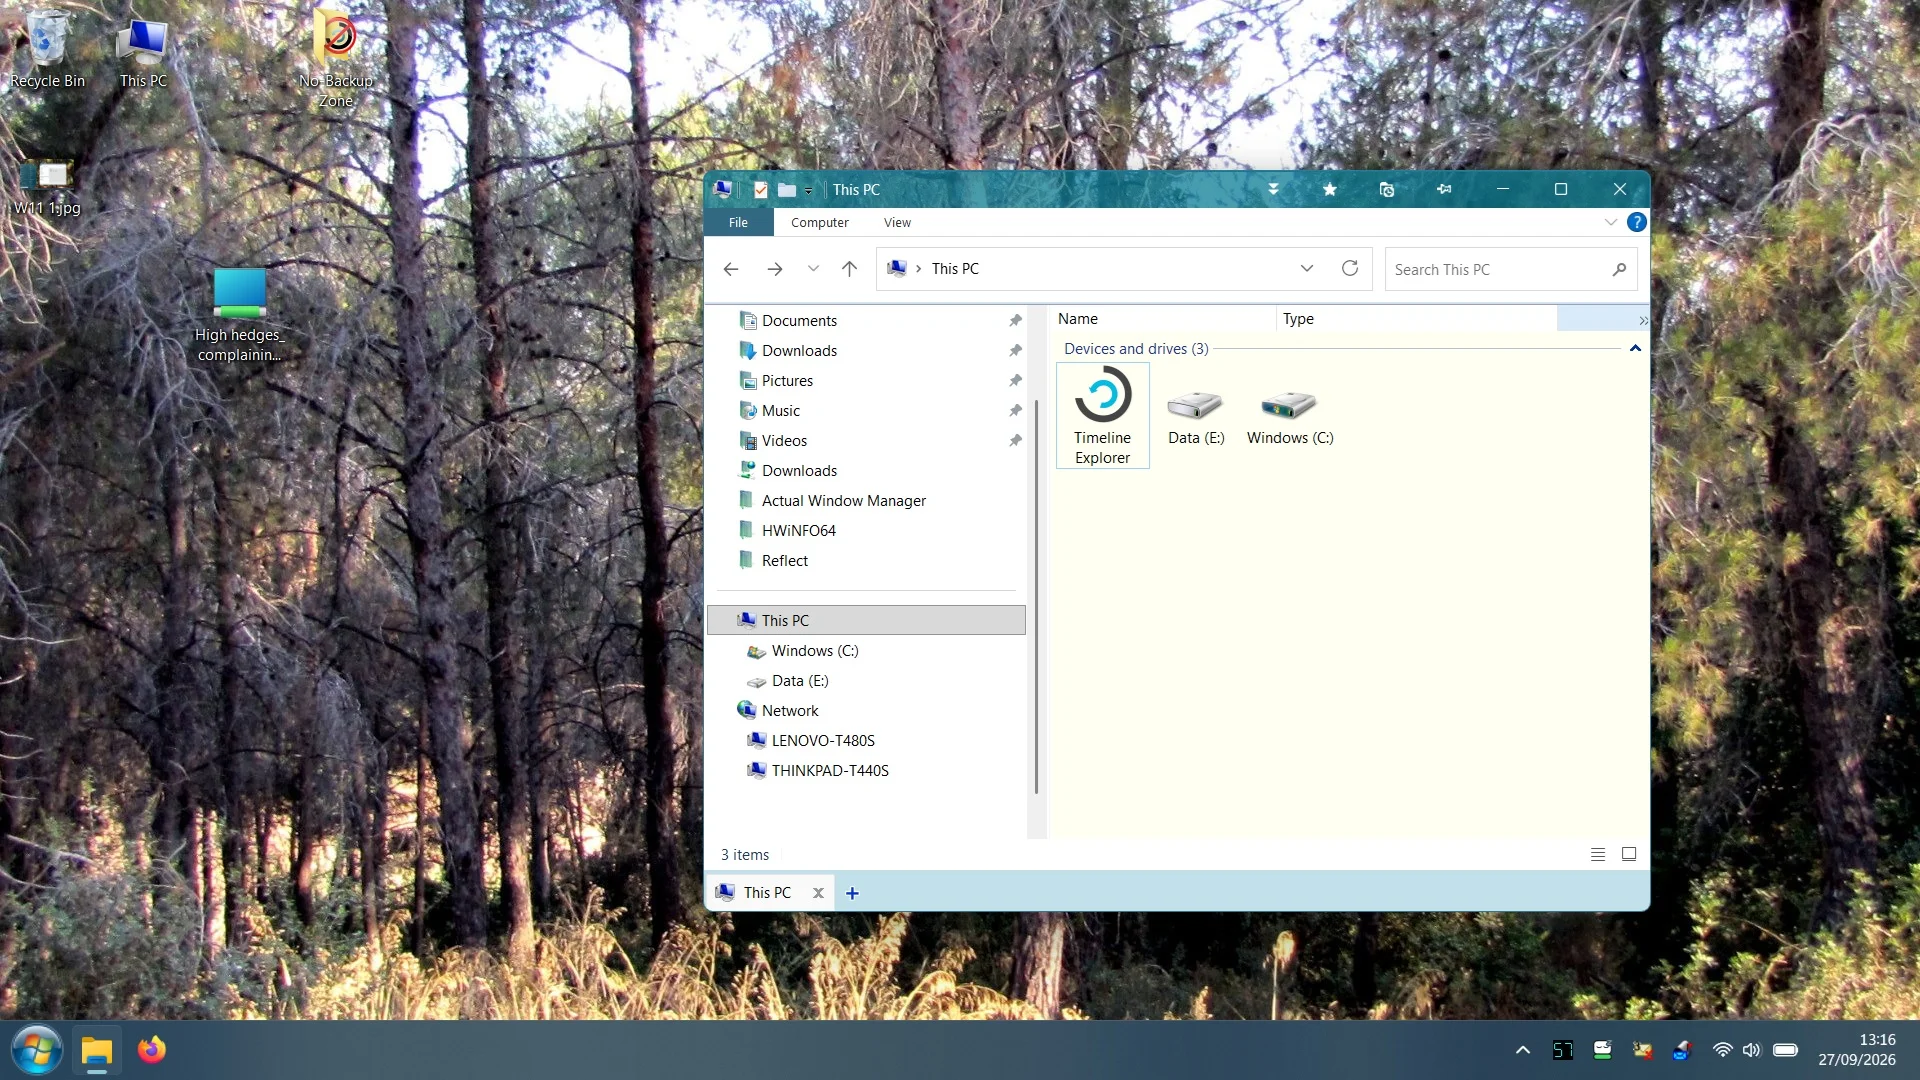The height and width of the screenshot is (1080, 1920).
Task: Expand the ribbon with the chevron
Action: tap(1610, 222)
